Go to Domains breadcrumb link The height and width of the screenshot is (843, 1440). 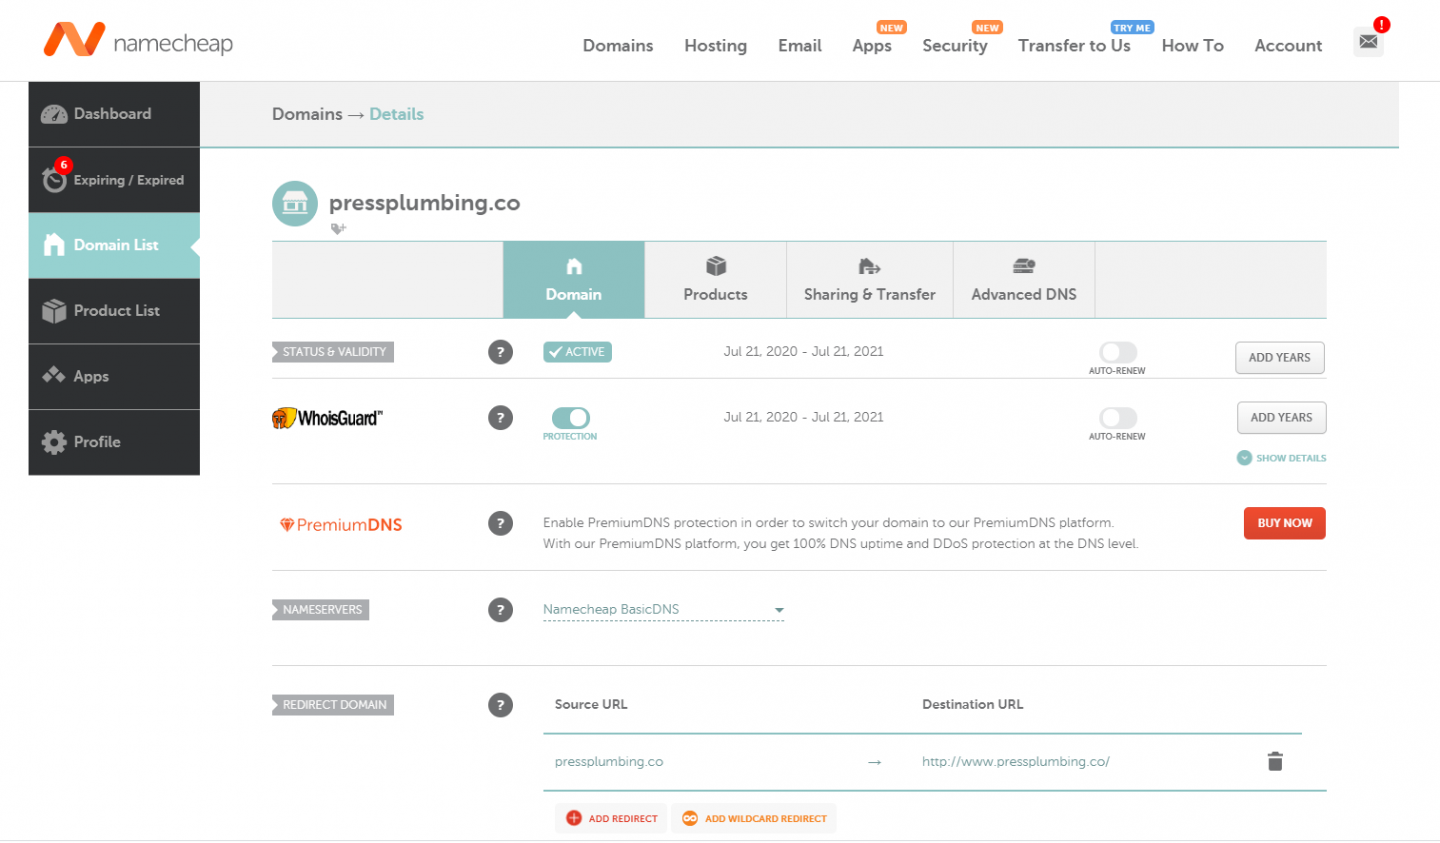click(x=307, y=114)
